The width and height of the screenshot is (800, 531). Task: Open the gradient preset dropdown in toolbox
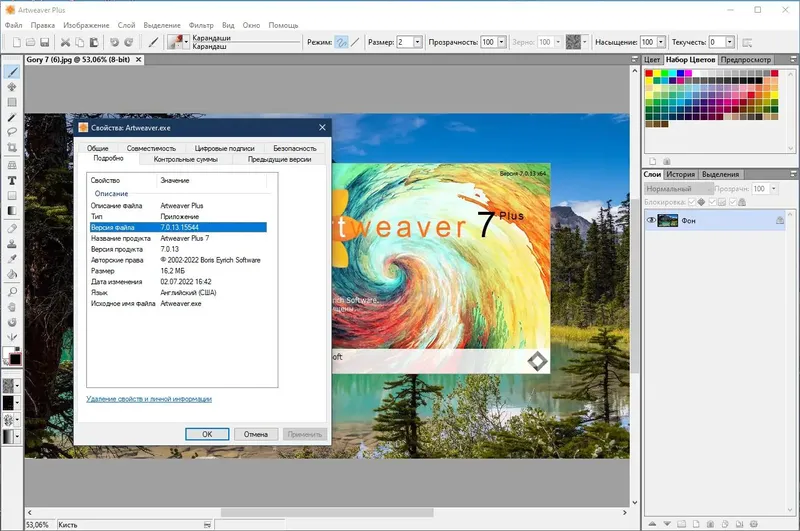pyautogui.click(x=17, y=437)
